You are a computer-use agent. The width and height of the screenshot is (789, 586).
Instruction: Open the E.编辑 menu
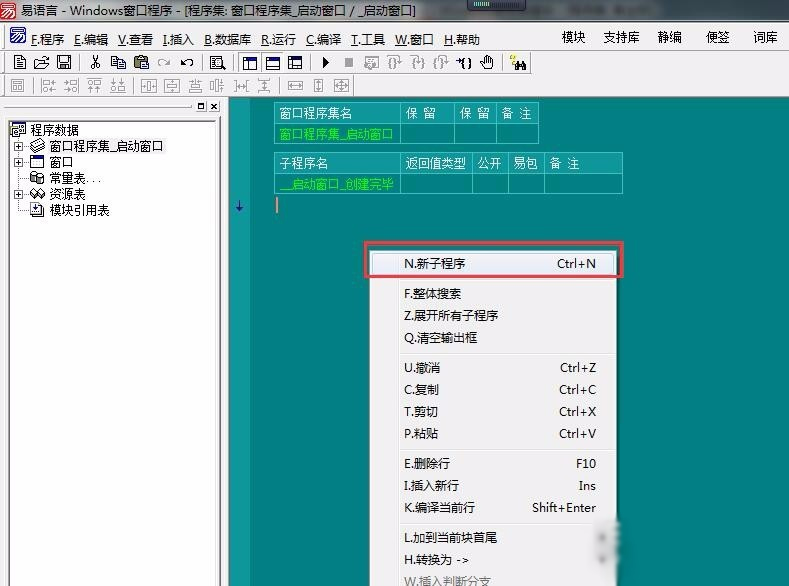[x=91, y=39]
